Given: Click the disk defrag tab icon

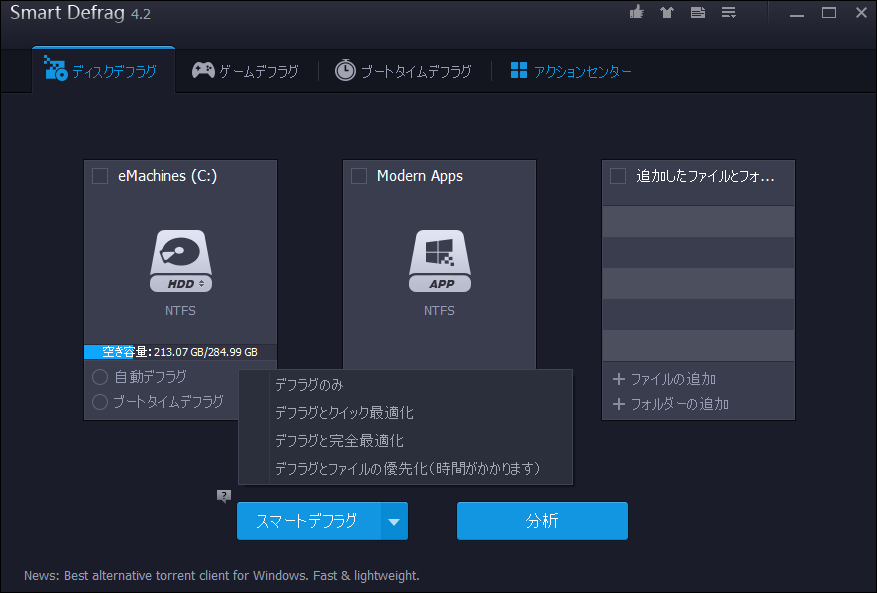Looking at the screenshot, I should tap(55, 68).
